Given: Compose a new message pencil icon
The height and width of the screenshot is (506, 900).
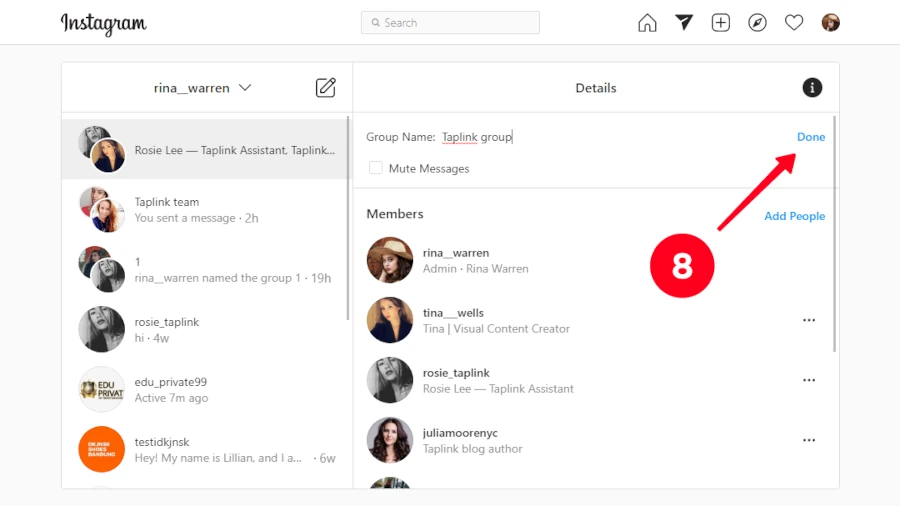Looking at the screenshot, I should (326, 88).
